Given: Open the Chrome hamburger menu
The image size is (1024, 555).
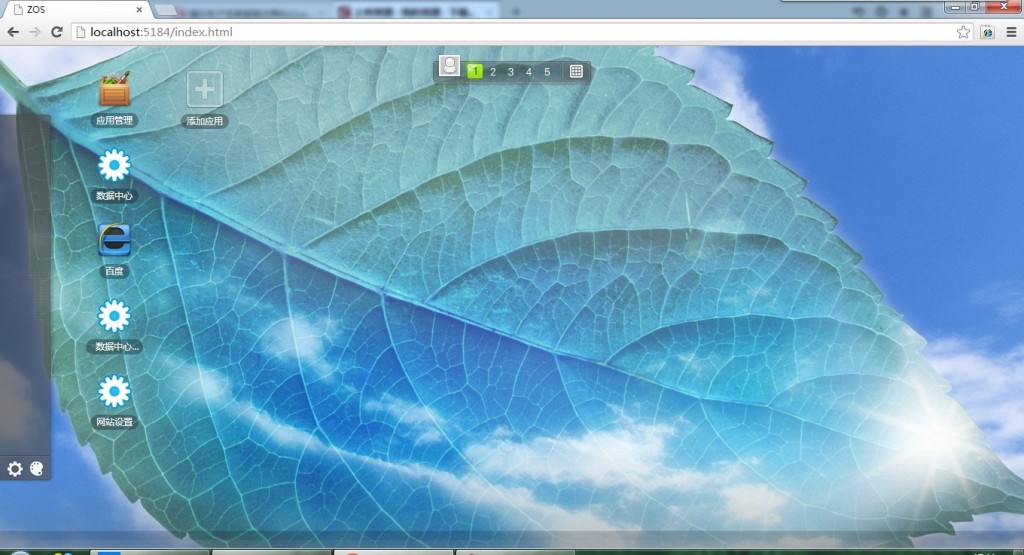Looking at the screenshot, I should coord(1011,32).
